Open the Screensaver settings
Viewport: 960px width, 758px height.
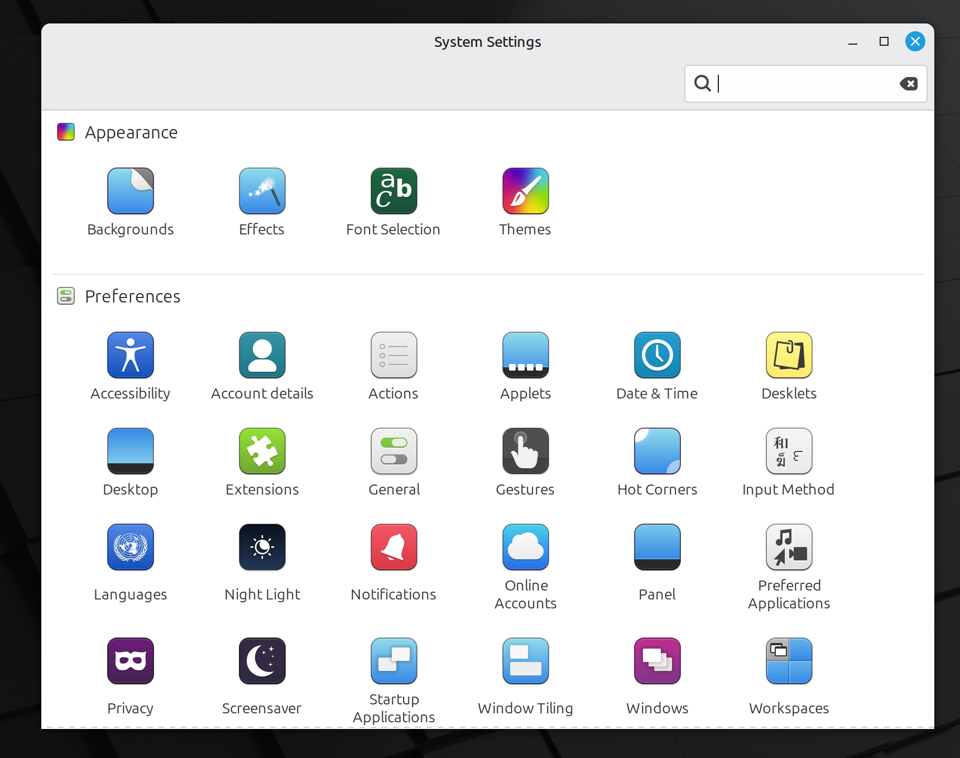tap(262, 661)
